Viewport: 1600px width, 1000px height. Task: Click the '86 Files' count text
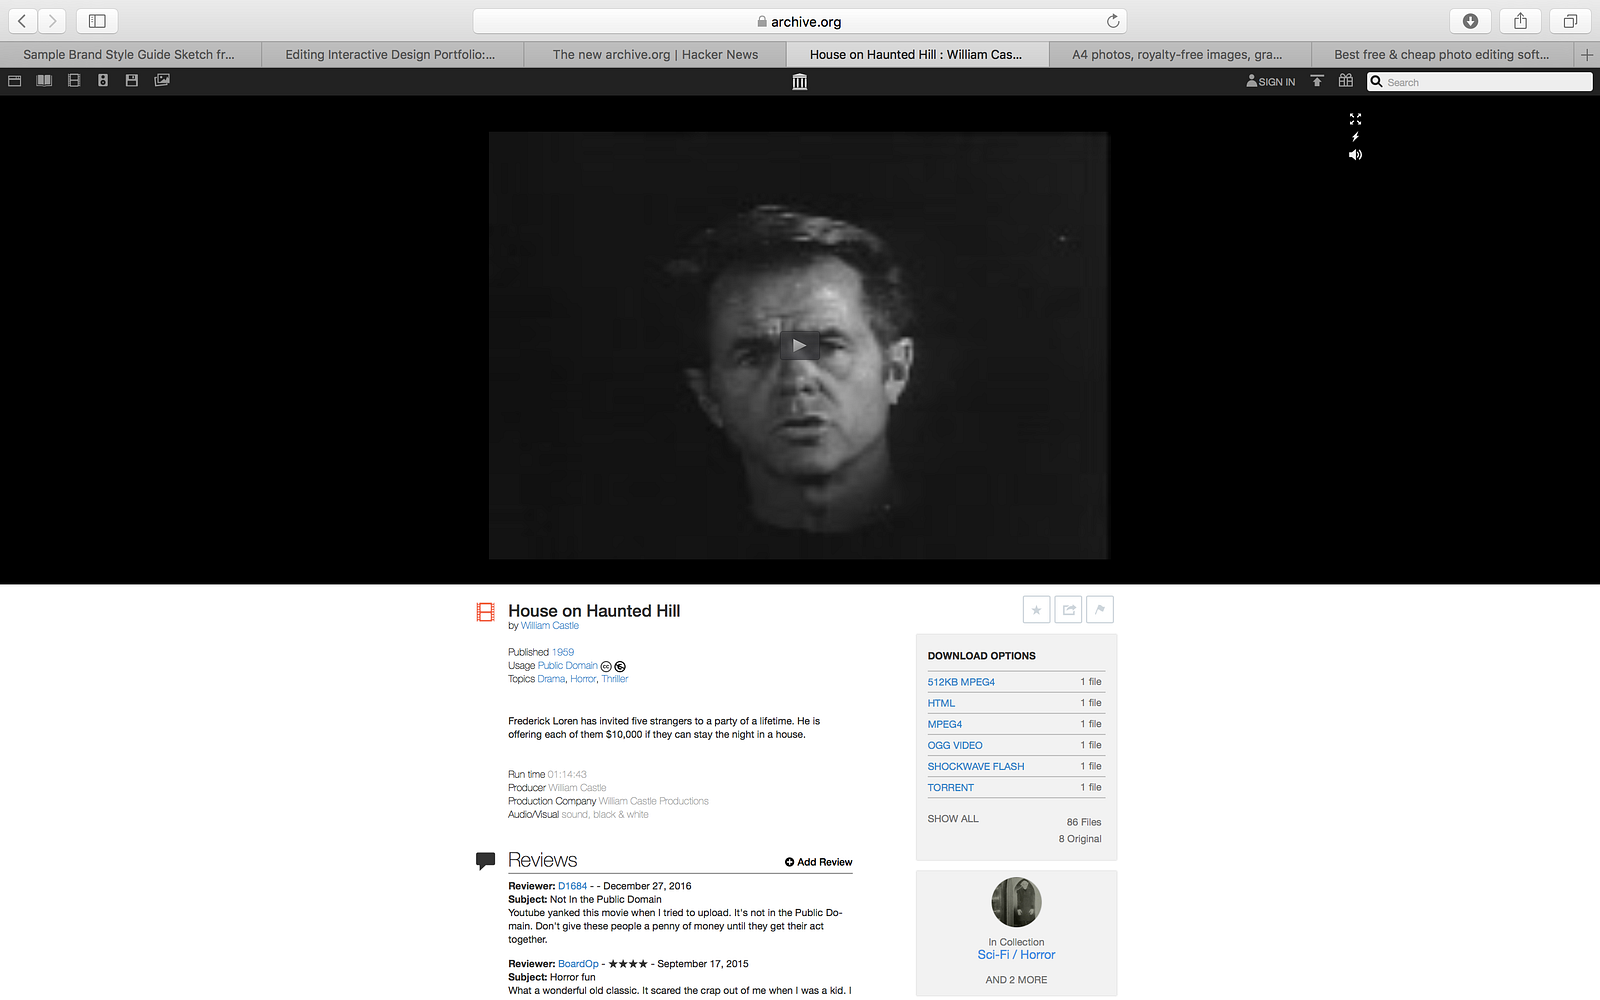pos(1084,822)
